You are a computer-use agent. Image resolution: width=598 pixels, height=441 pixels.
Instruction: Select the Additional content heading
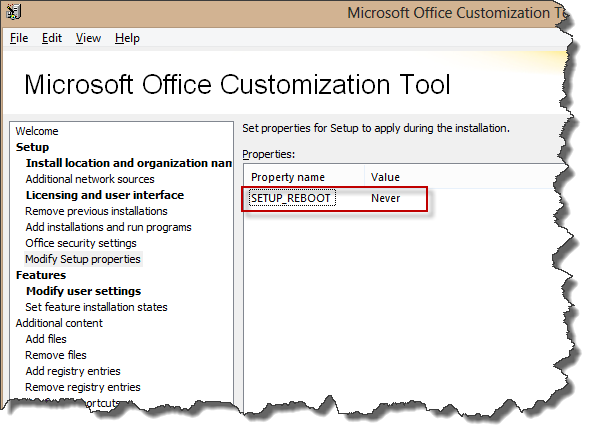click(59, 323)
